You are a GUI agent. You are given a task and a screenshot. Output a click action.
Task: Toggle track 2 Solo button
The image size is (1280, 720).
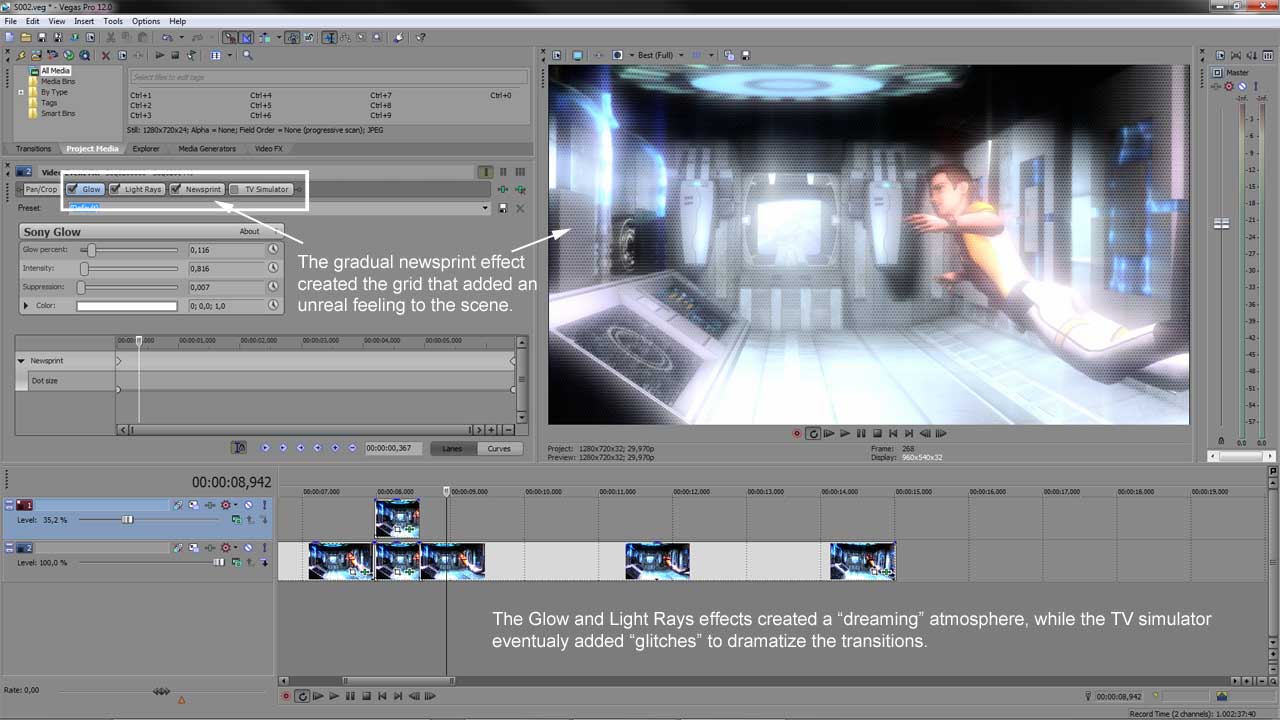265,548
